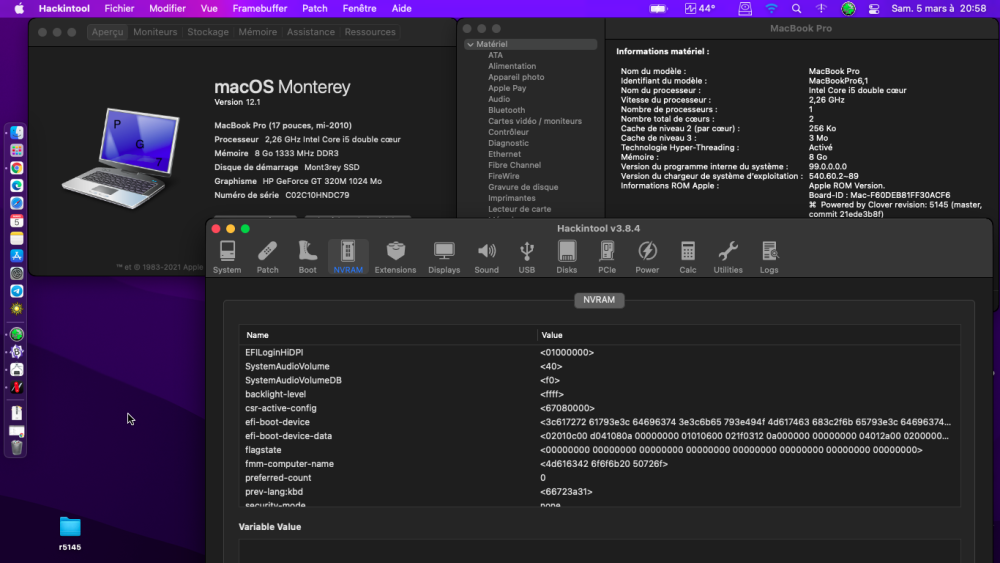Select Audio in System Information sidebar
1000x563 pixels.
(x=499, y=99)
